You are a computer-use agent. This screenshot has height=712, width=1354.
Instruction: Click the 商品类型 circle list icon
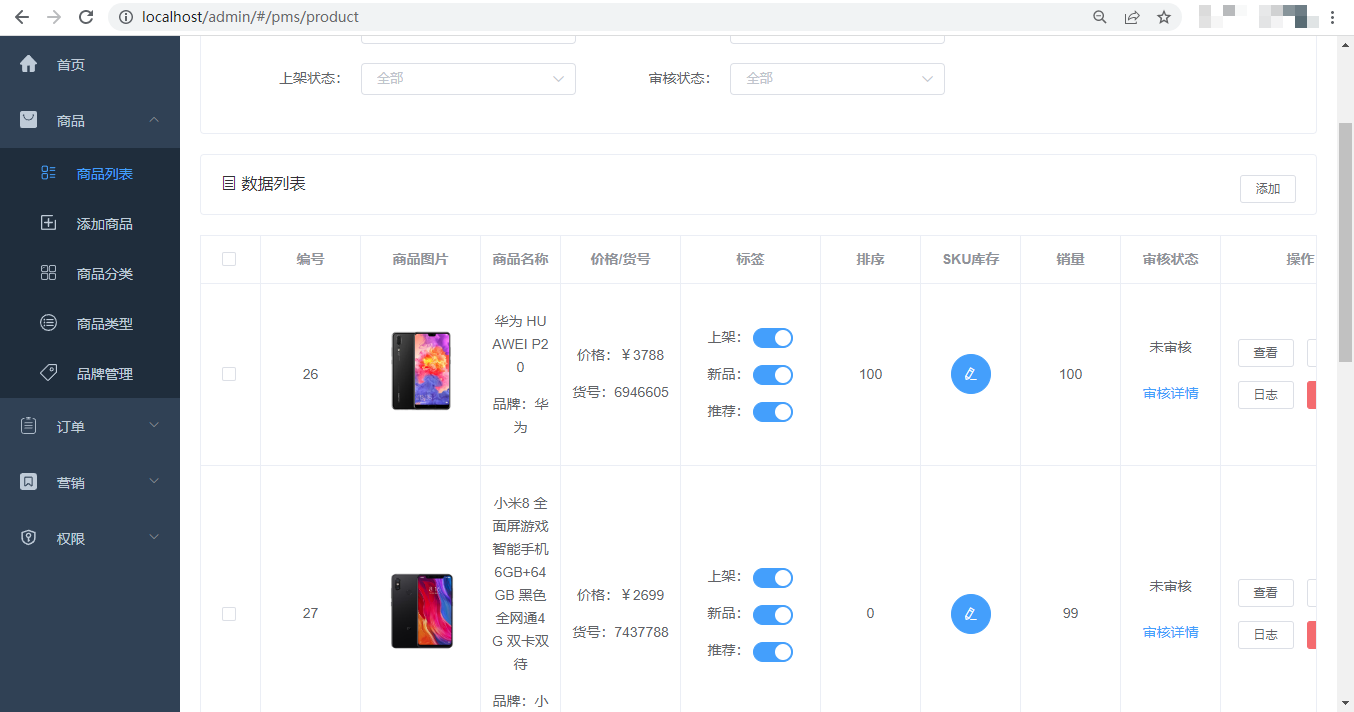pyautogui.click(x=48, y=323)
